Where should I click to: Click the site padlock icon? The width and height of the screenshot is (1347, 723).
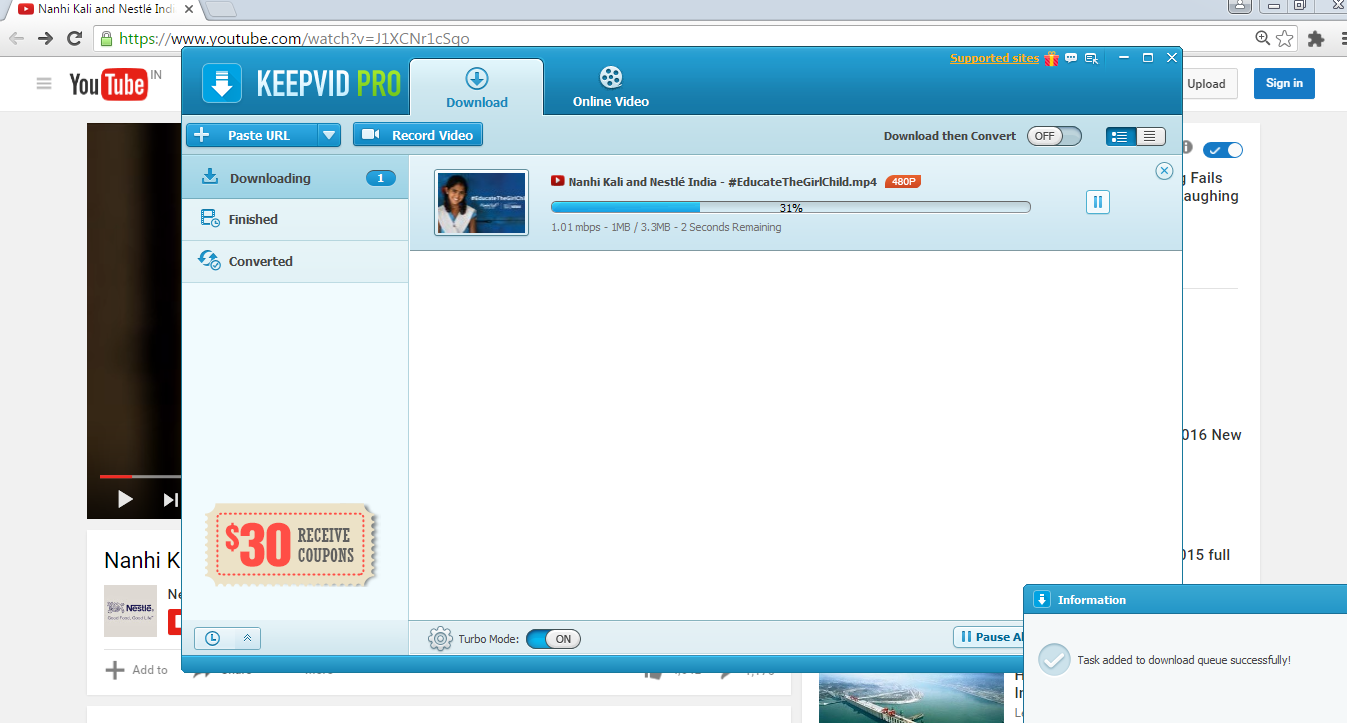tap(106, 39)
